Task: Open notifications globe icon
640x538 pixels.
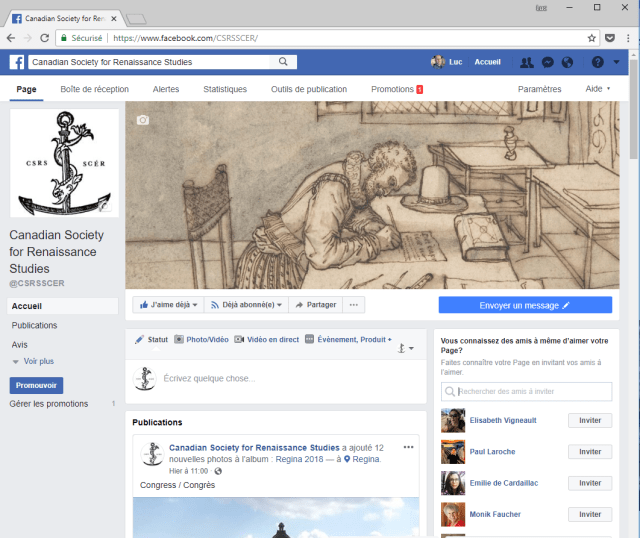Action: (567, 62)
